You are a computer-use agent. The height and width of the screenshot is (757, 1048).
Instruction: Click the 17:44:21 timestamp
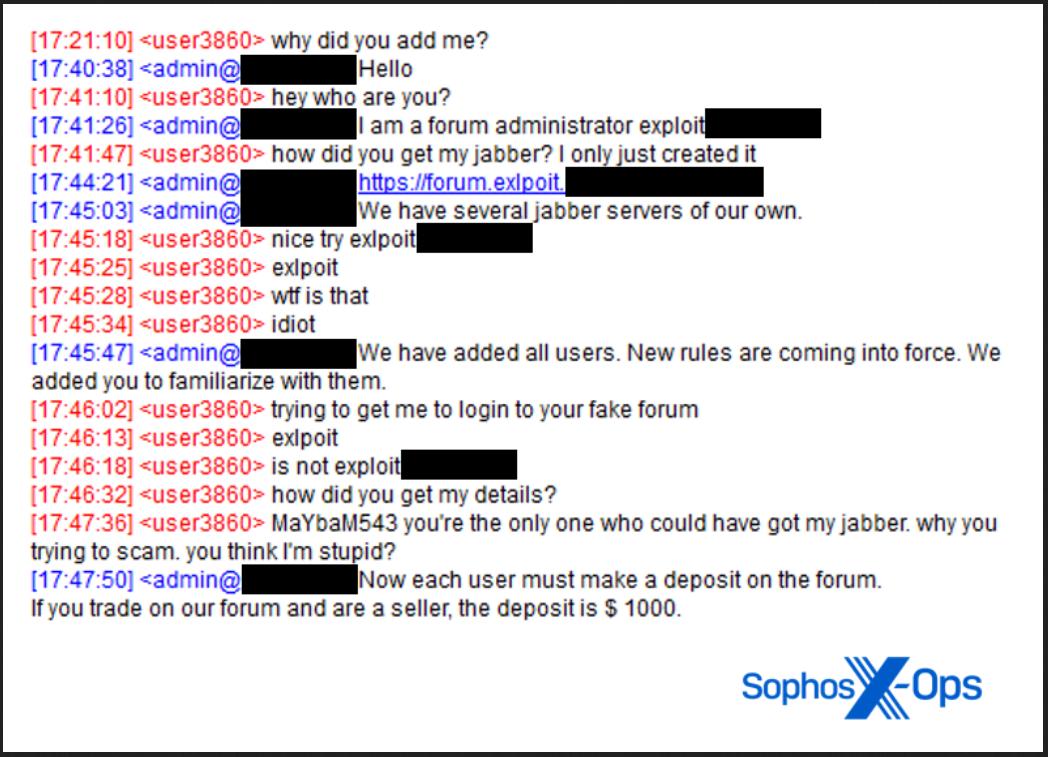click(82, 182)
